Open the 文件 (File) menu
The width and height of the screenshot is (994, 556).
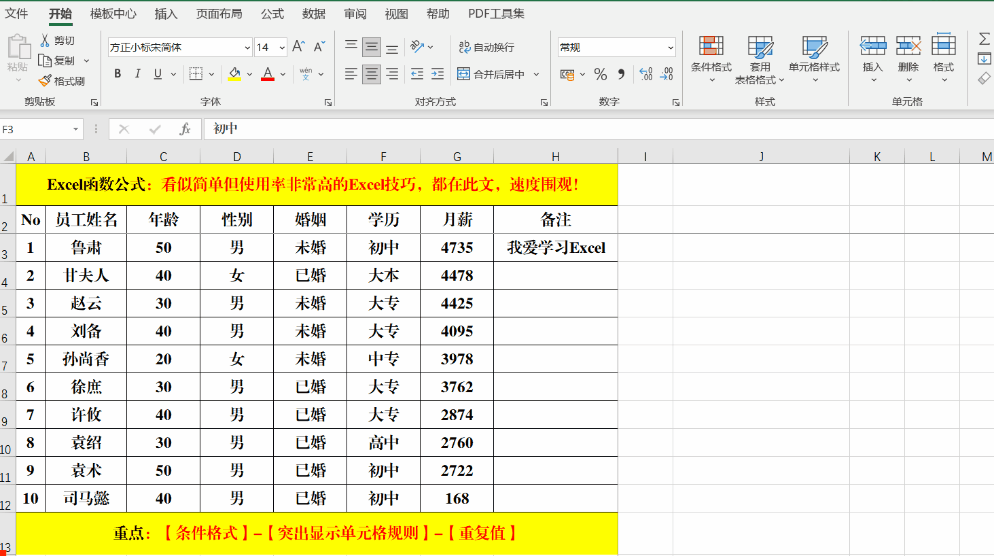coord(16,13)
